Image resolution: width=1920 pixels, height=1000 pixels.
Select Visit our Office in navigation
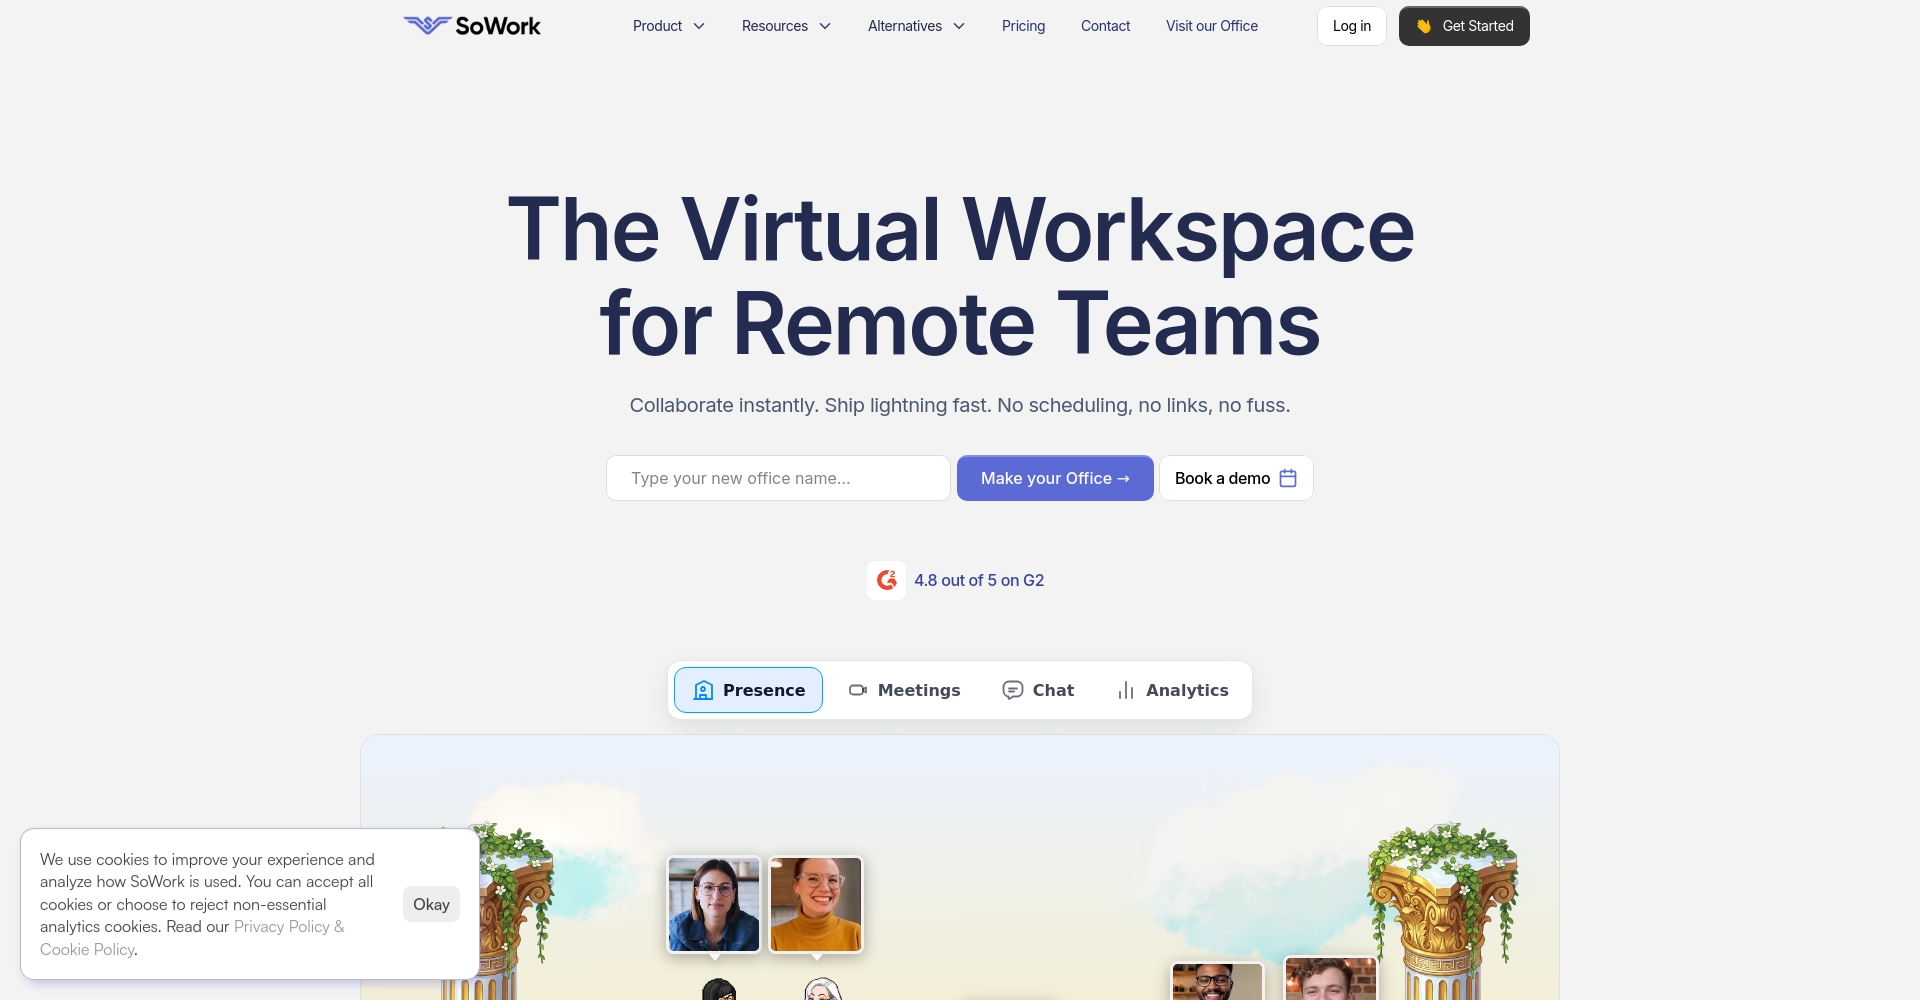(1211, 26)
